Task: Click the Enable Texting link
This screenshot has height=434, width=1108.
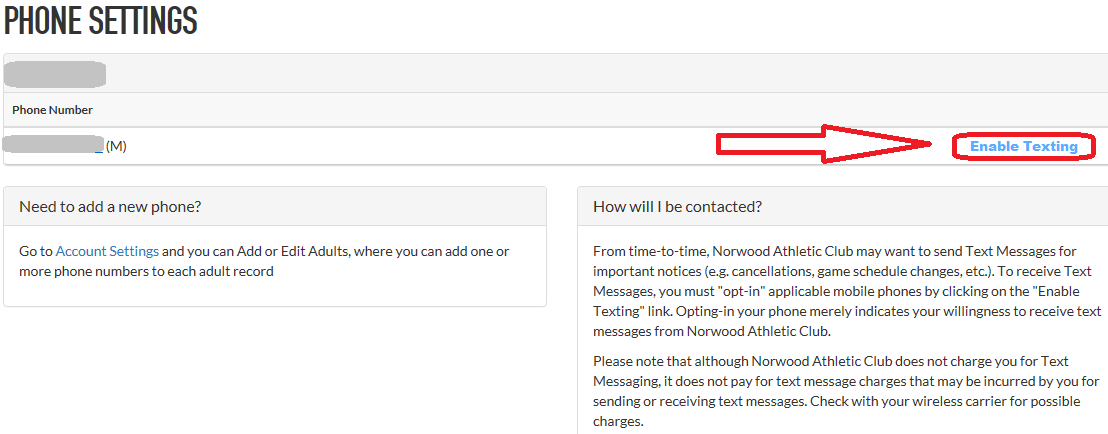Action: click(1023, 147)
